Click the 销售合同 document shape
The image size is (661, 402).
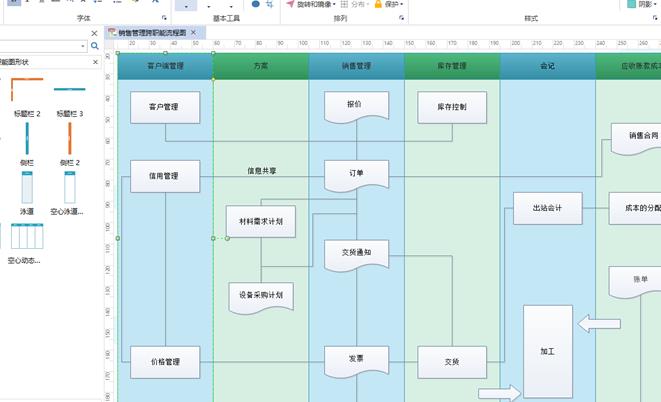[x=636, y=139]
